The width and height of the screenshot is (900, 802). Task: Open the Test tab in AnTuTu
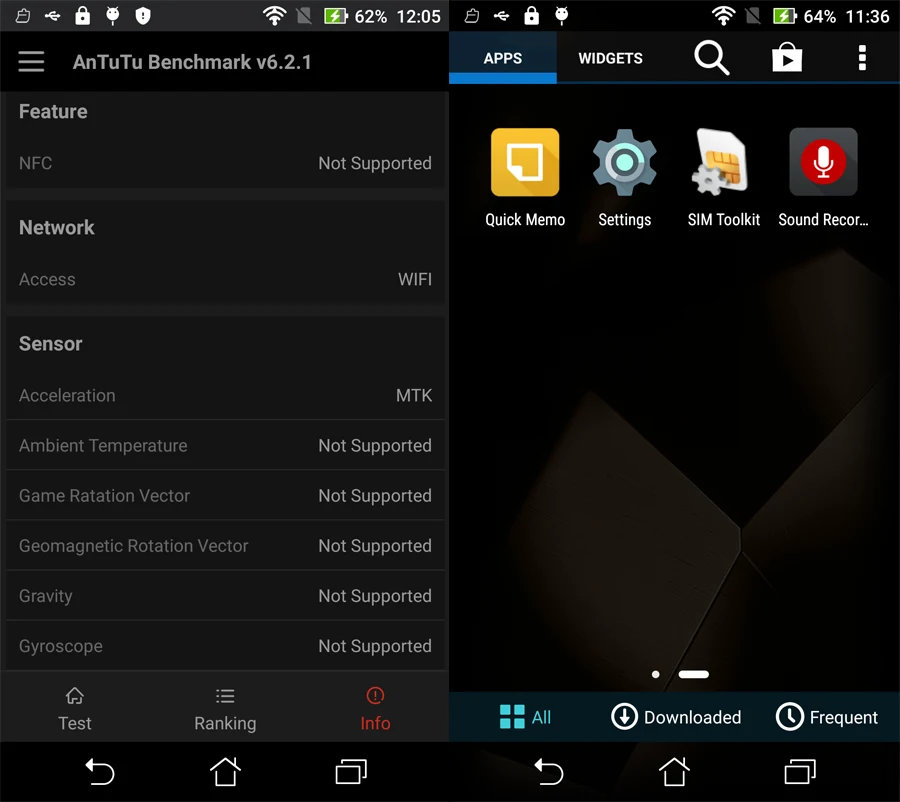[75, 709]
